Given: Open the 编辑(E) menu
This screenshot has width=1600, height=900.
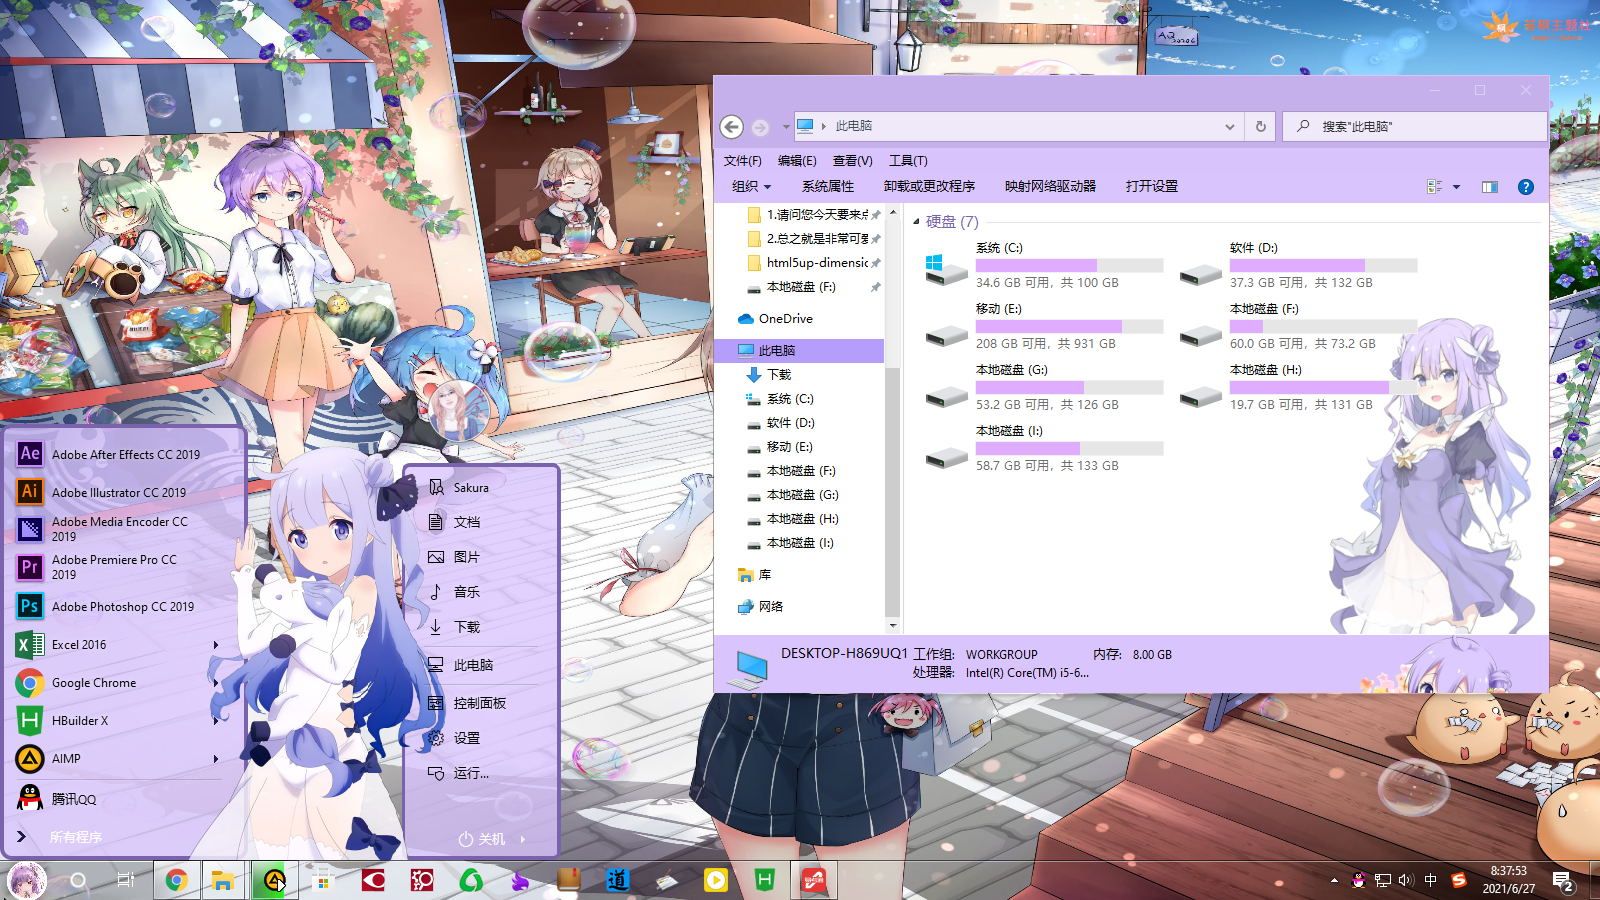Looking at the screenshot, I should point(797,160).
